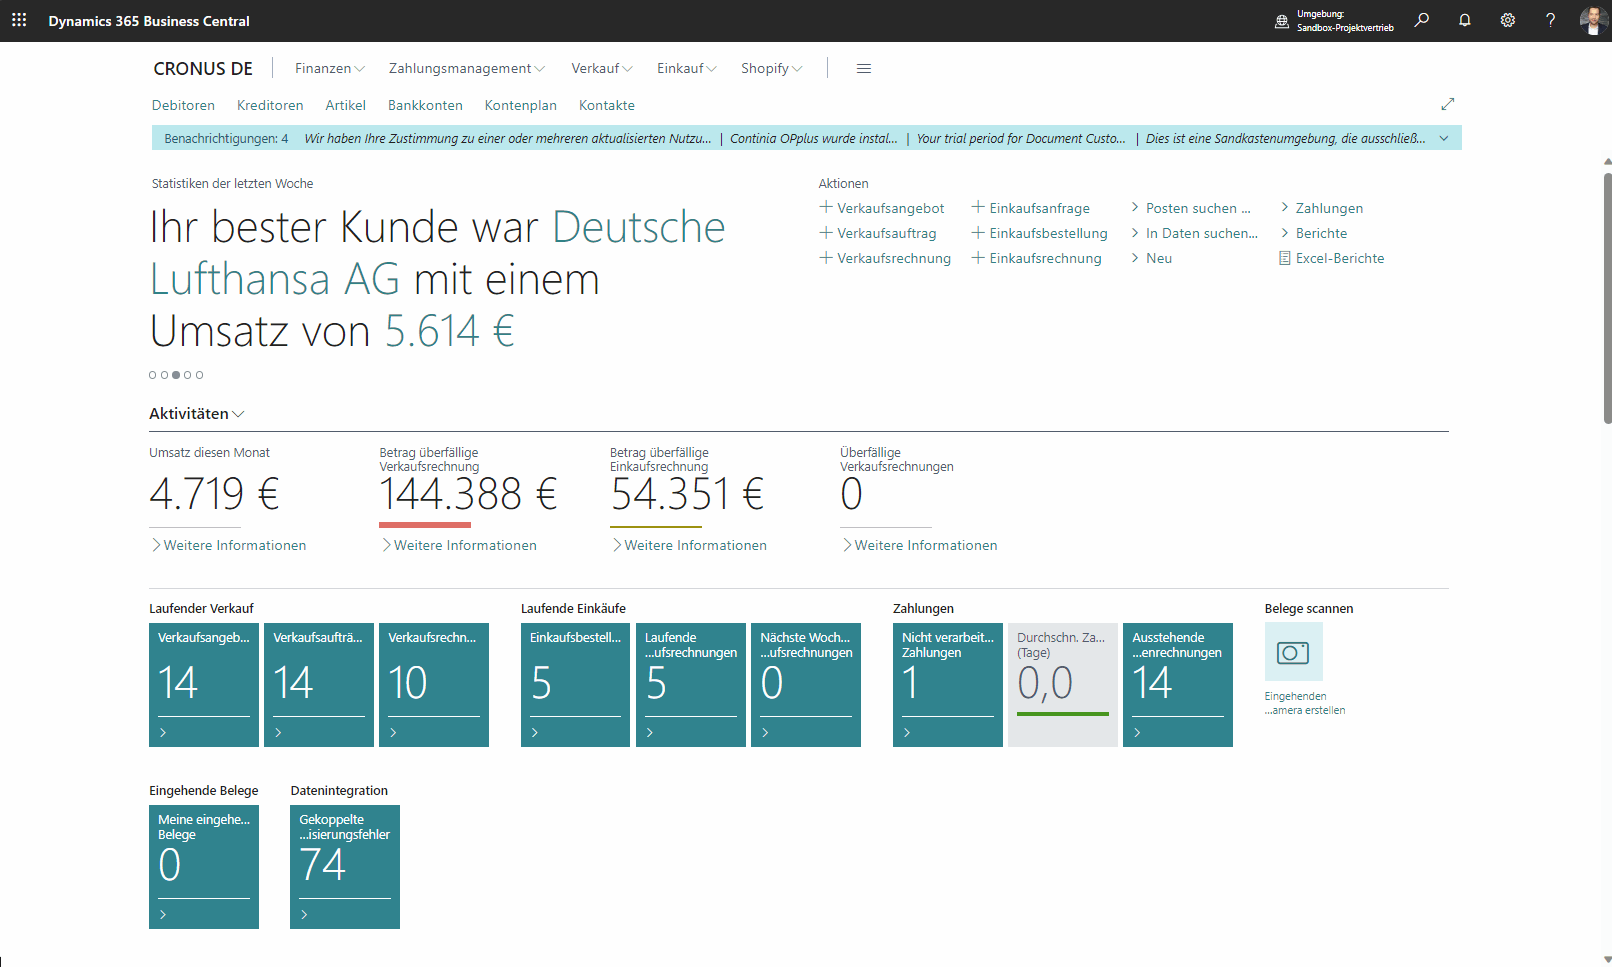Expand the Einkauf menu
Viewport: 1612px width, 967px height.
tap(687, 68)
